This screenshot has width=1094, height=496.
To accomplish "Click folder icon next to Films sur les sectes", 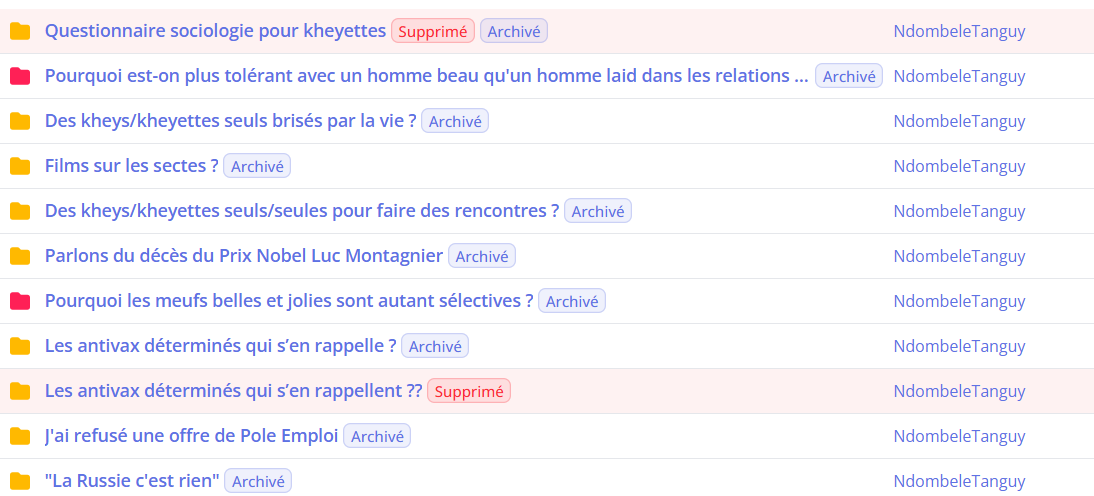I will click(20, 166).
